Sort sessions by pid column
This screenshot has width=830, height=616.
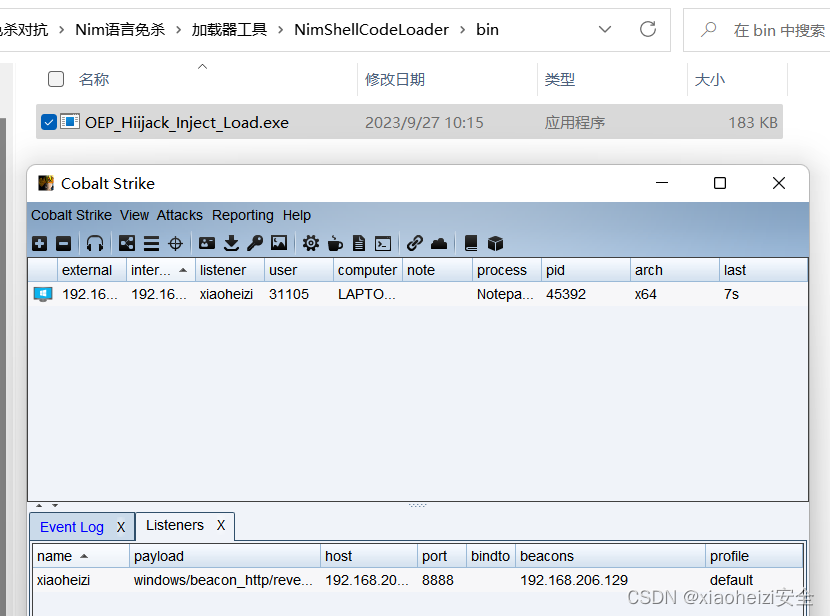click(586, 270)
